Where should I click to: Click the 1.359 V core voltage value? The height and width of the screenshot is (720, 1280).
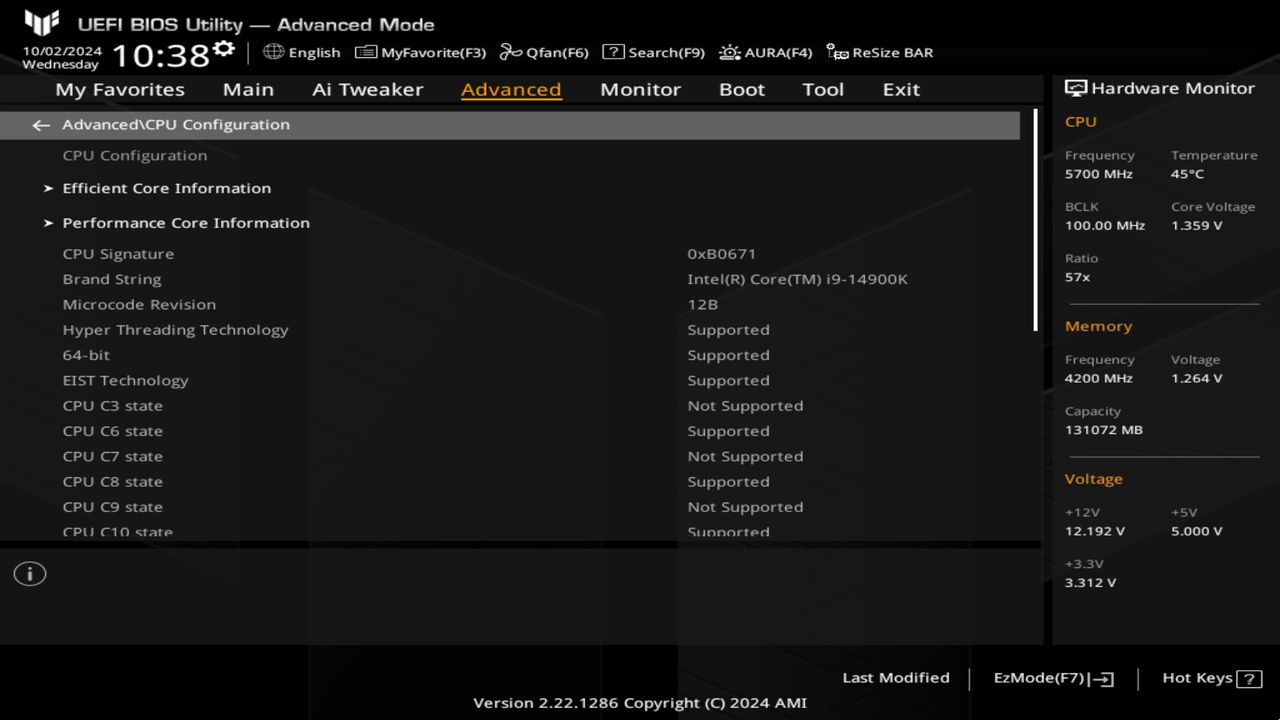1196,226
